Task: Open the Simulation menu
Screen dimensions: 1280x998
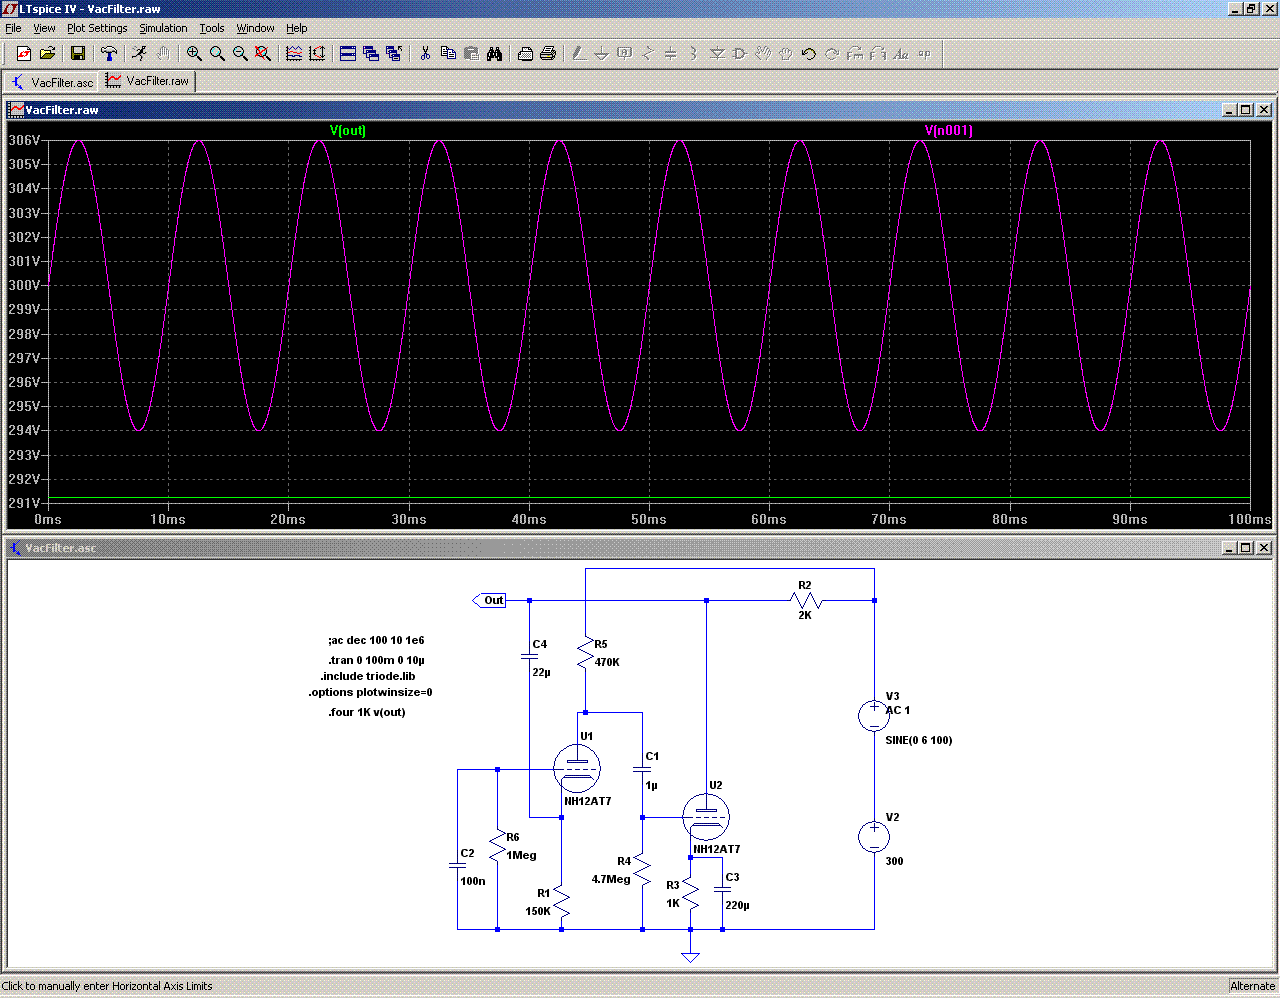Action: pos(163,28)
